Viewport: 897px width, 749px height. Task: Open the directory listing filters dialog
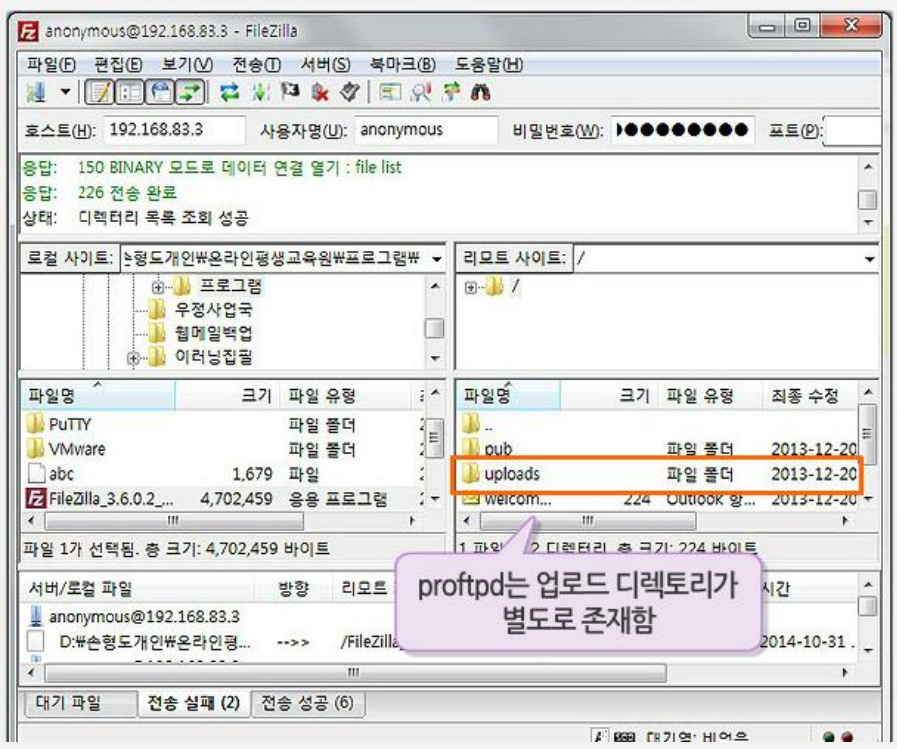[390, 92]
